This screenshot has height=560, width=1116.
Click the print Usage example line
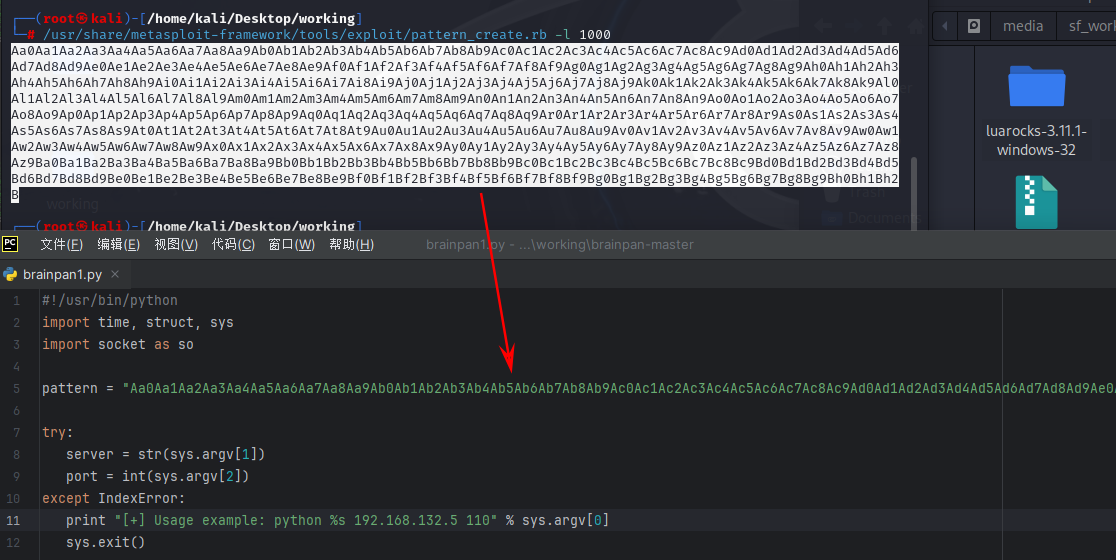point(337,520)
